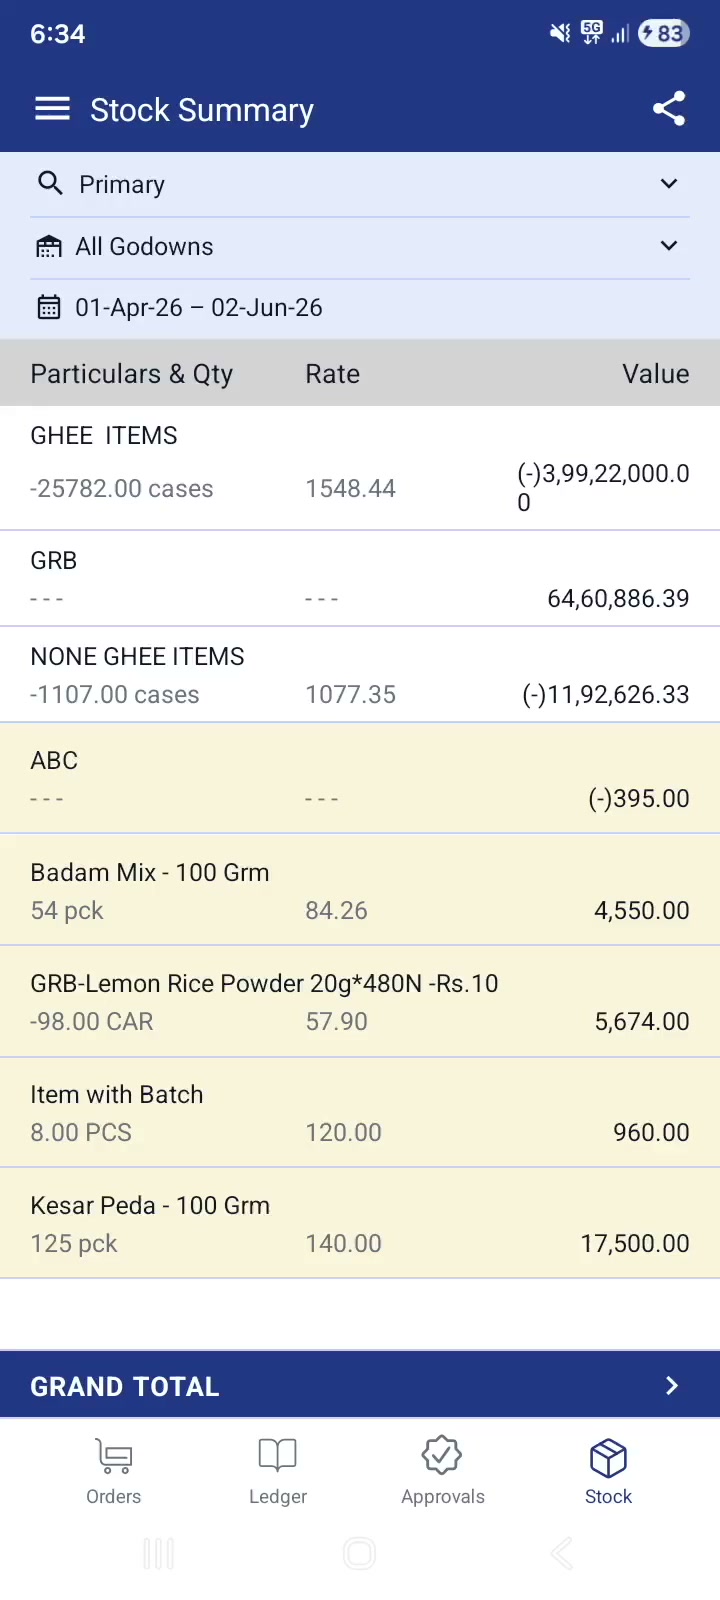
Task: Switch to the Stock tab
Action: point(608,1472)
